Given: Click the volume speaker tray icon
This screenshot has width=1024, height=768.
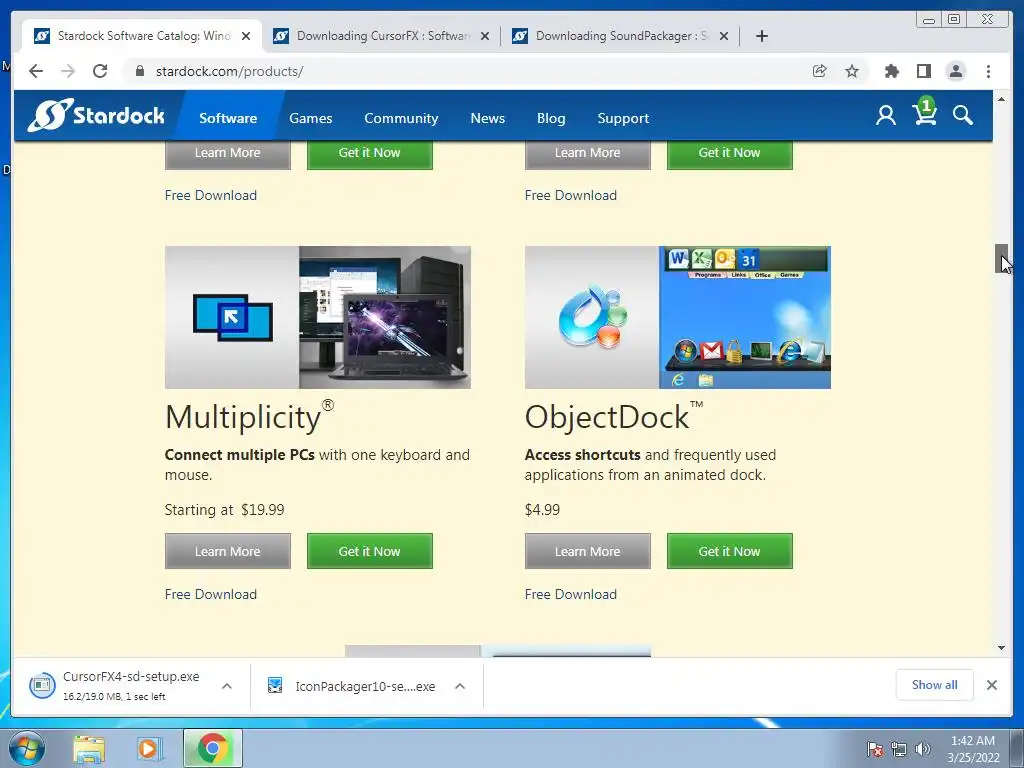Looking at the screenshot, I should tap(922, 749).
